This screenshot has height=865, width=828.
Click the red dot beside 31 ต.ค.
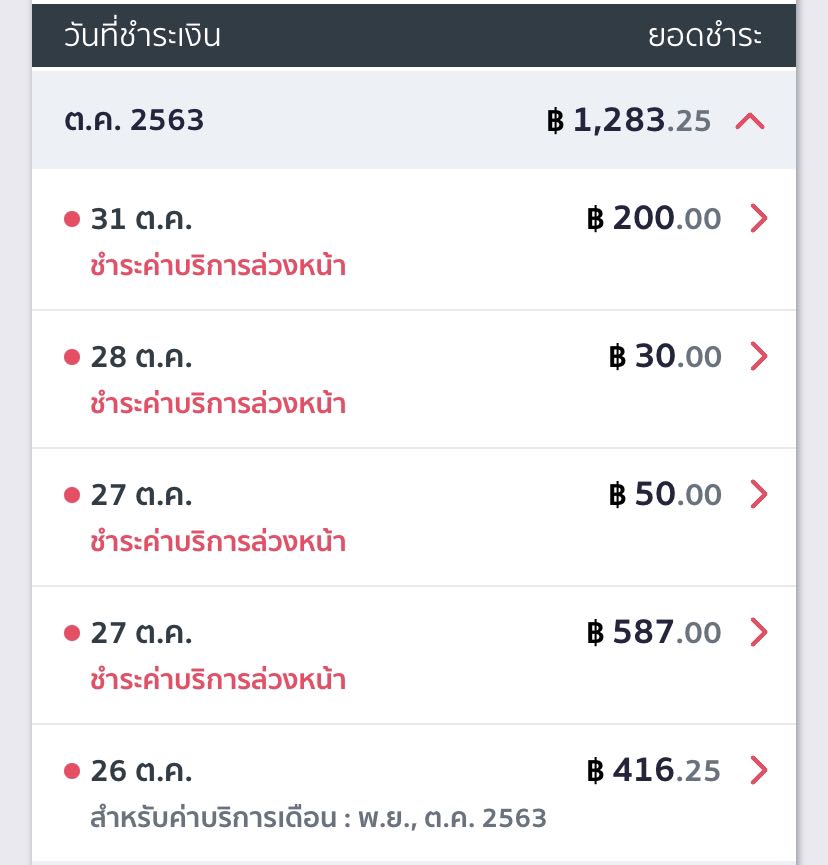pos(71,219)
